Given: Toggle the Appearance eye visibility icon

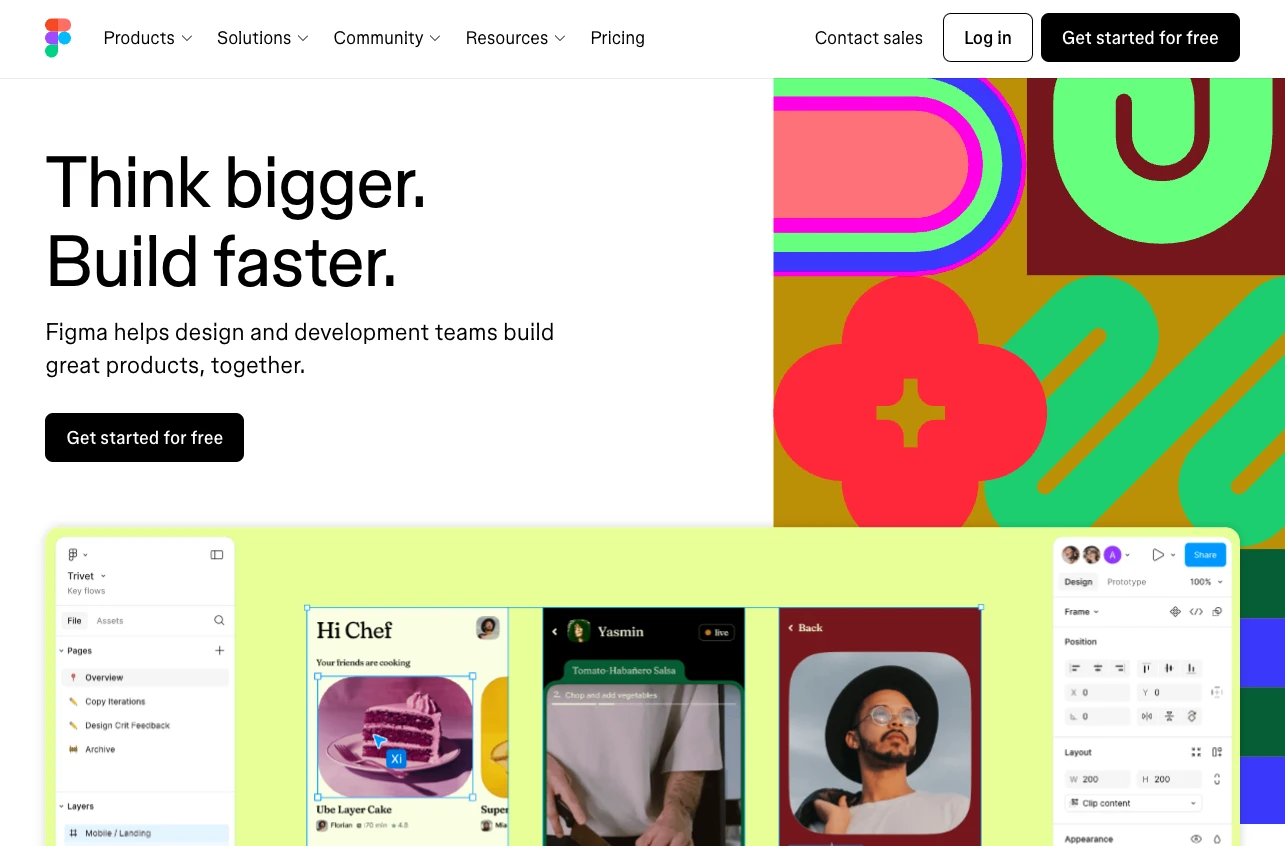Looking at the screenshot, I should coord(1196,839).
